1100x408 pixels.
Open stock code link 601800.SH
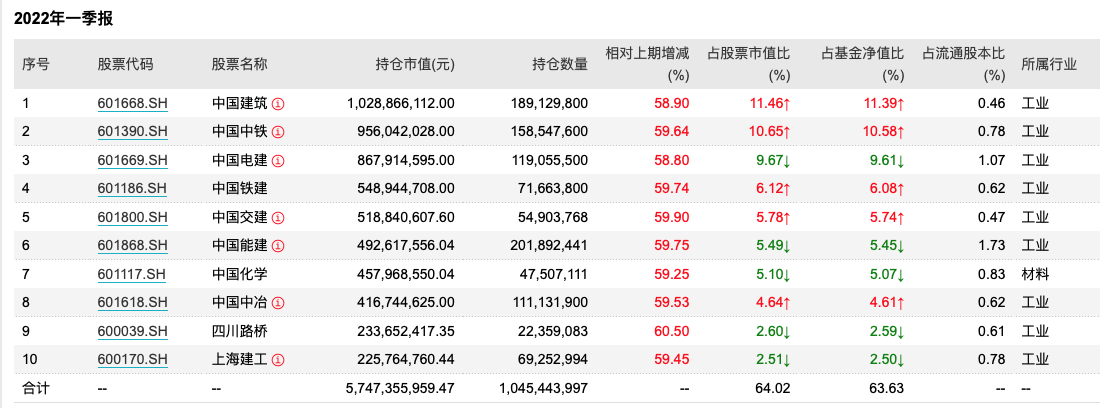[x=132, y=217]
